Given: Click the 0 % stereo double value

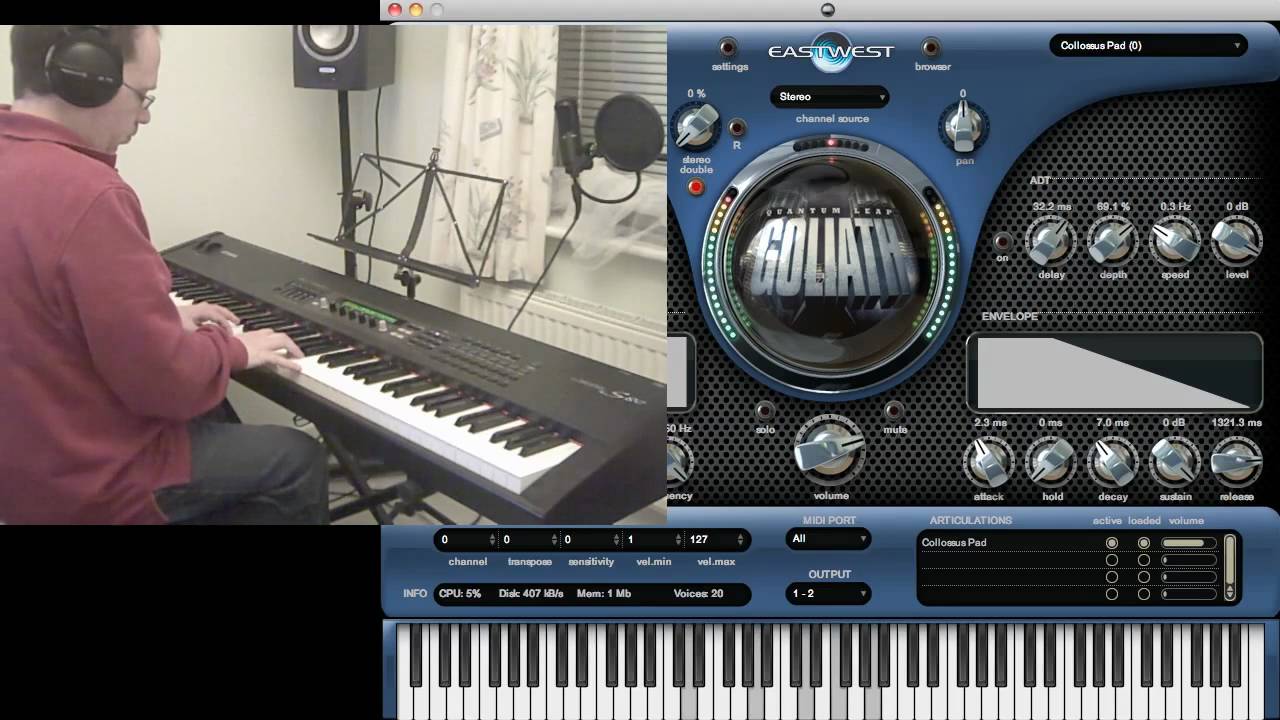Looking at the screenshot, I should 696,93.
